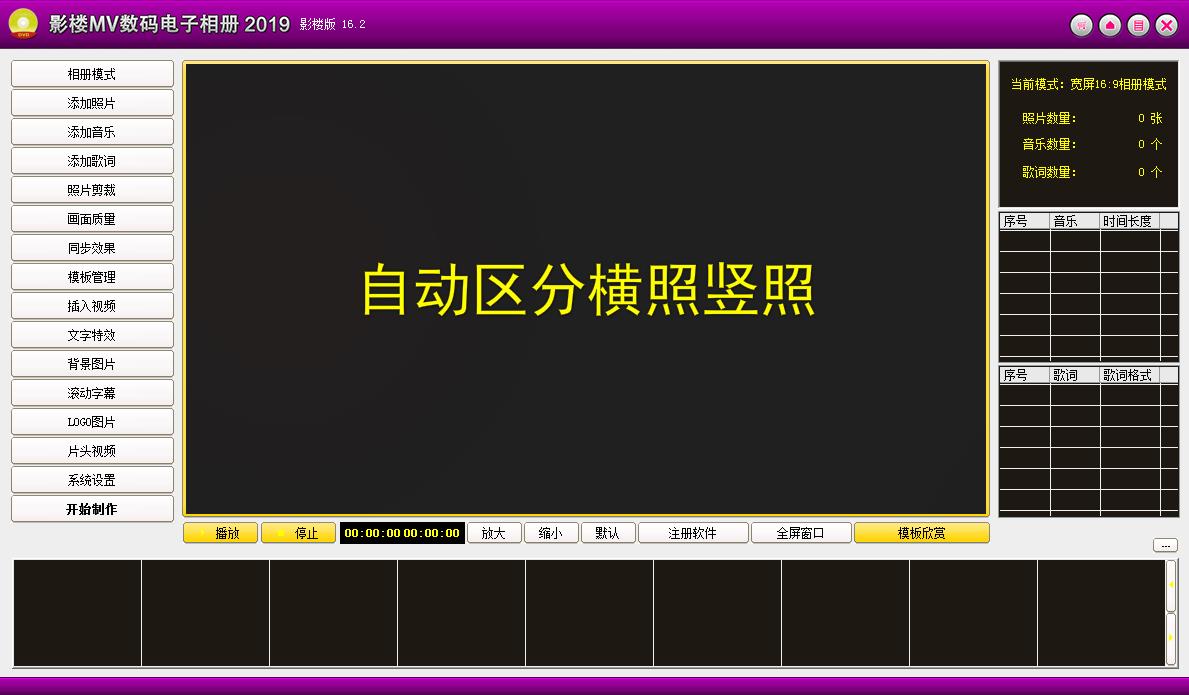Click the filmstrip vertical scrollbar
The width and height of the screenshot is (1189, 695).
tap(1170, 612)
